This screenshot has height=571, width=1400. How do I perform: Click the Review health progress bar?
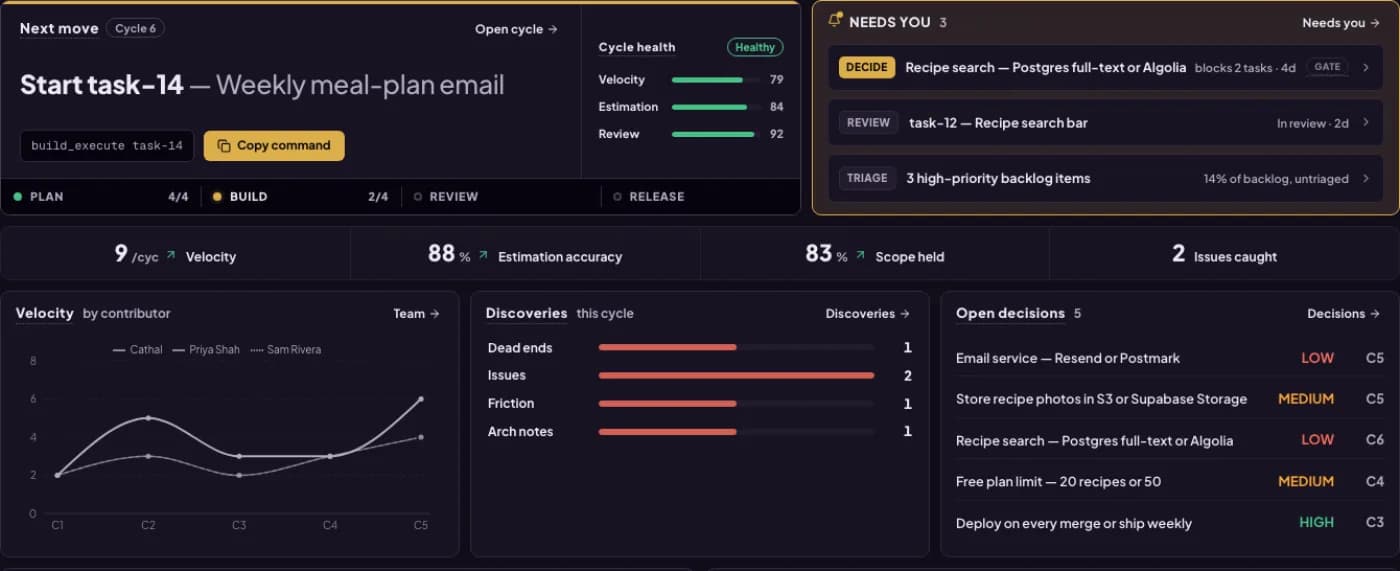click(715, 134)
